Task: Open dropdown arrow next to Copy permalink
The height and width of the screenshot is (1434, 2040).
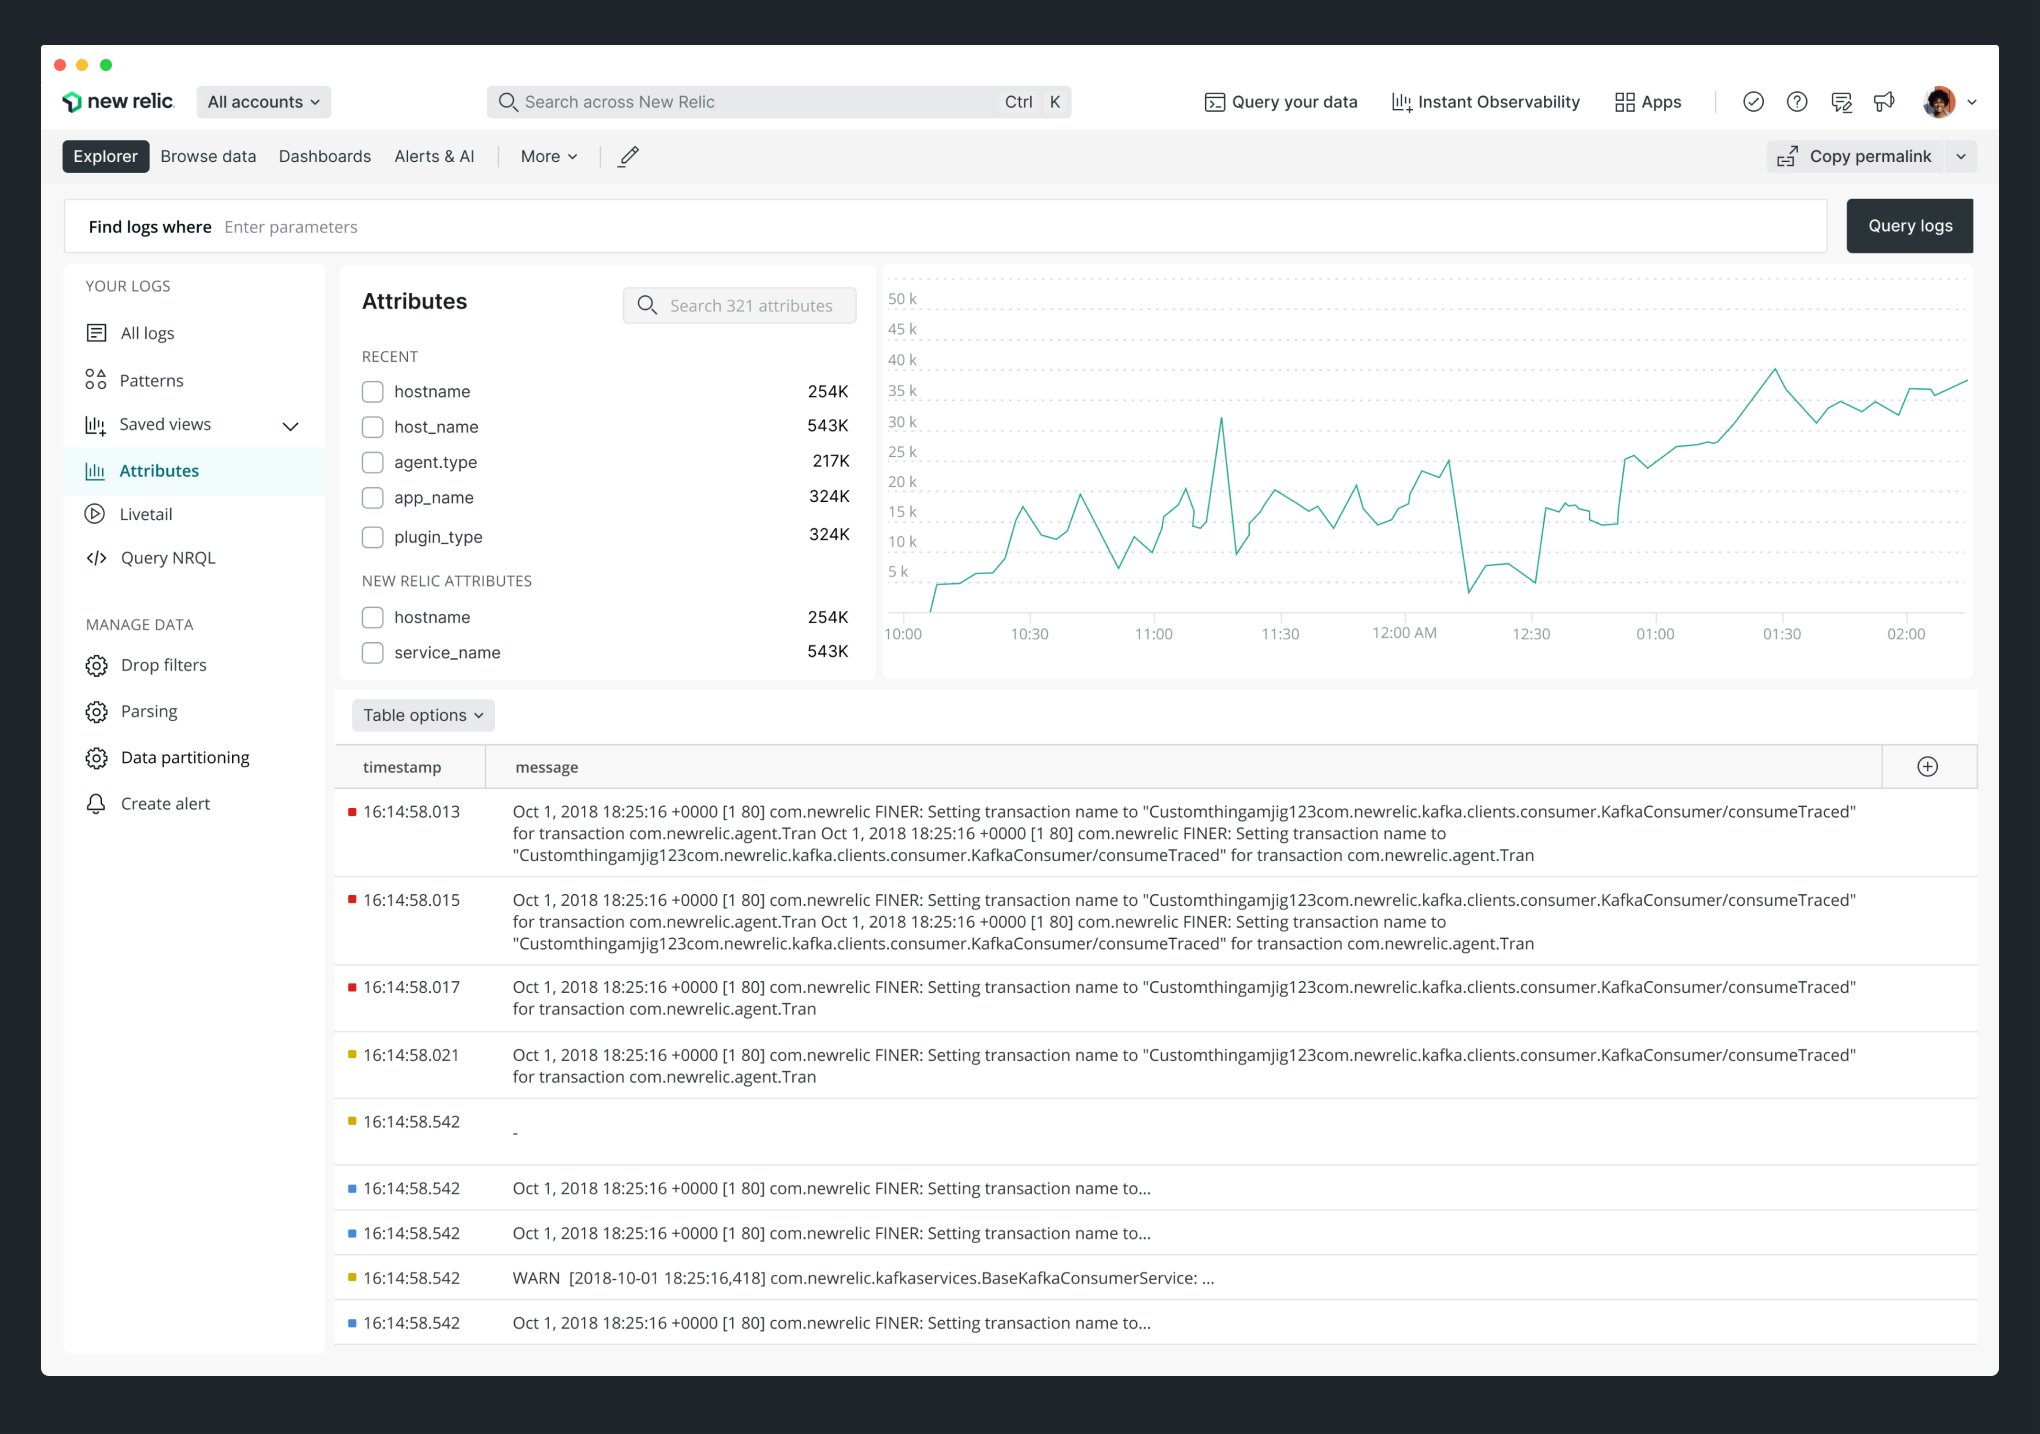Action: click(x=1960, y=156)
